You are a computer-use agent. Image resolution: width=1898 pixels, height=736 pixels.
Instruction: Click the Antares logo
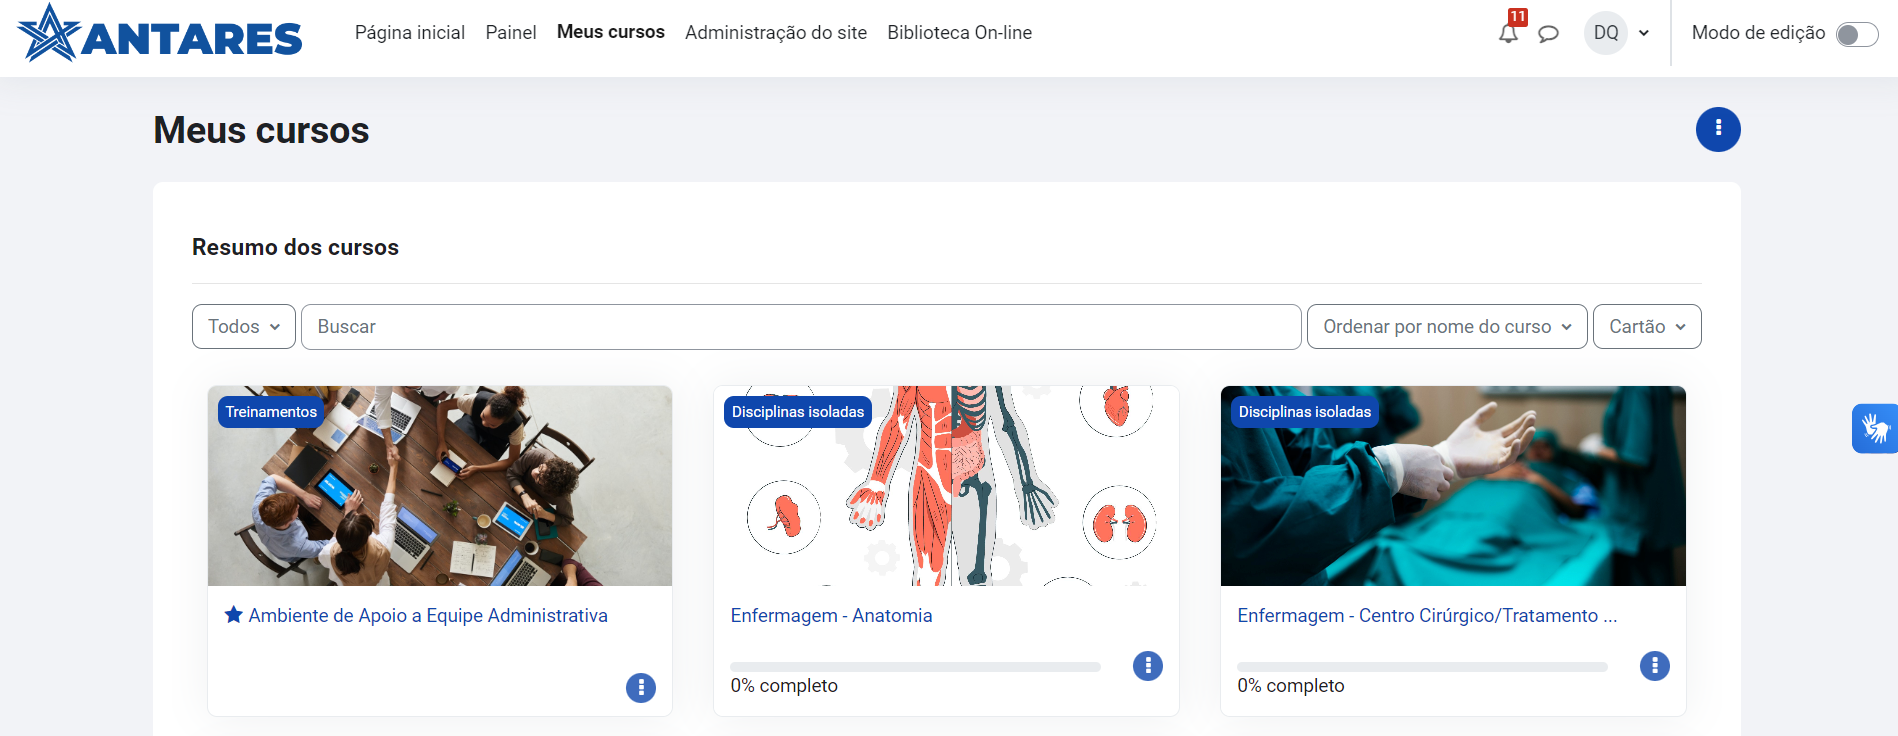click(x=160, y=33)
